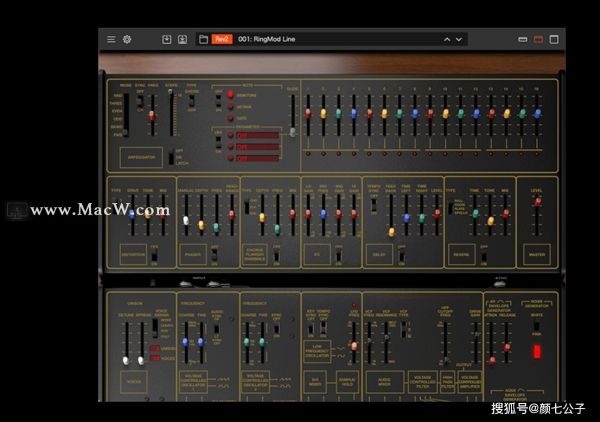
Task: Toggle the EQ on/off switch
Action: click(339, 256)
